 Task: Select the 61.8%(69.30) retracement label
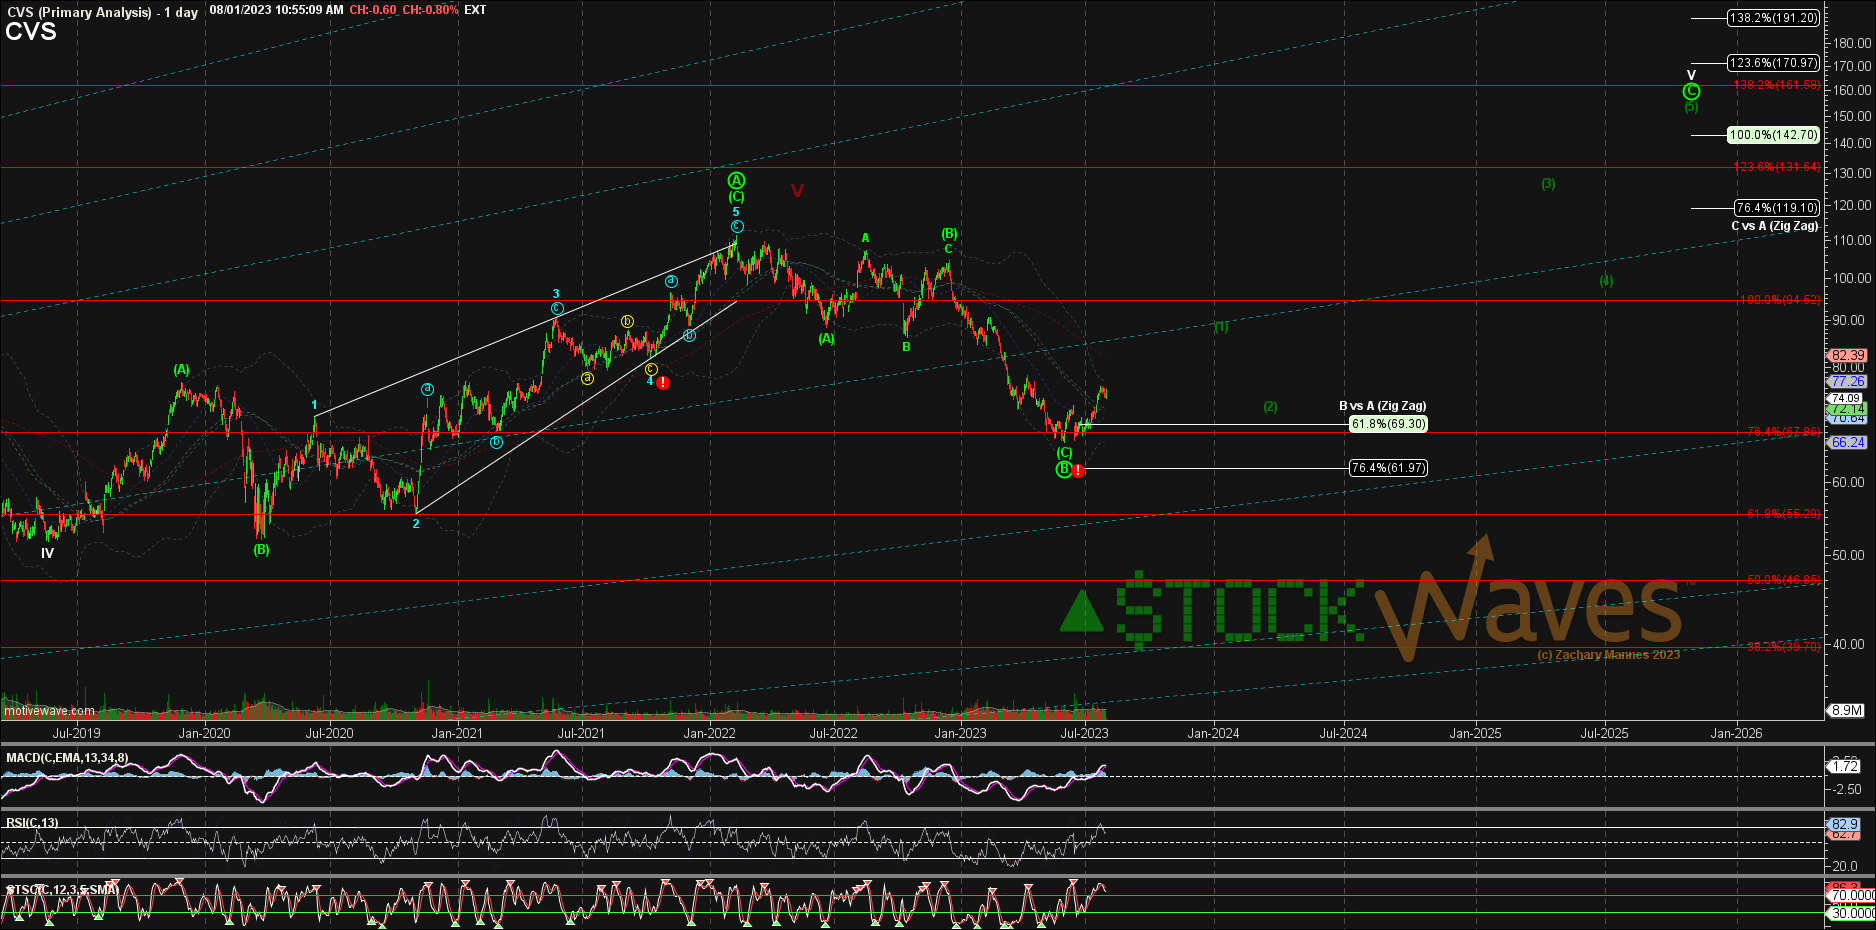1388,424
